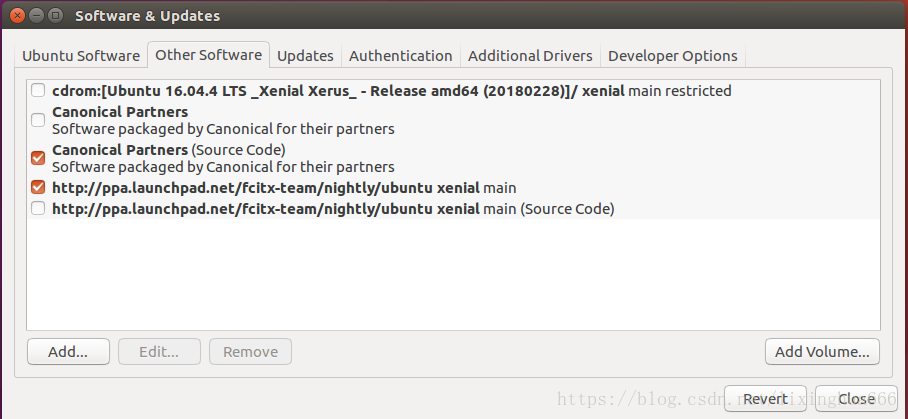Open the Updates tab
Image resolution: width=908 pixels, height=419 pixels.
305,56
